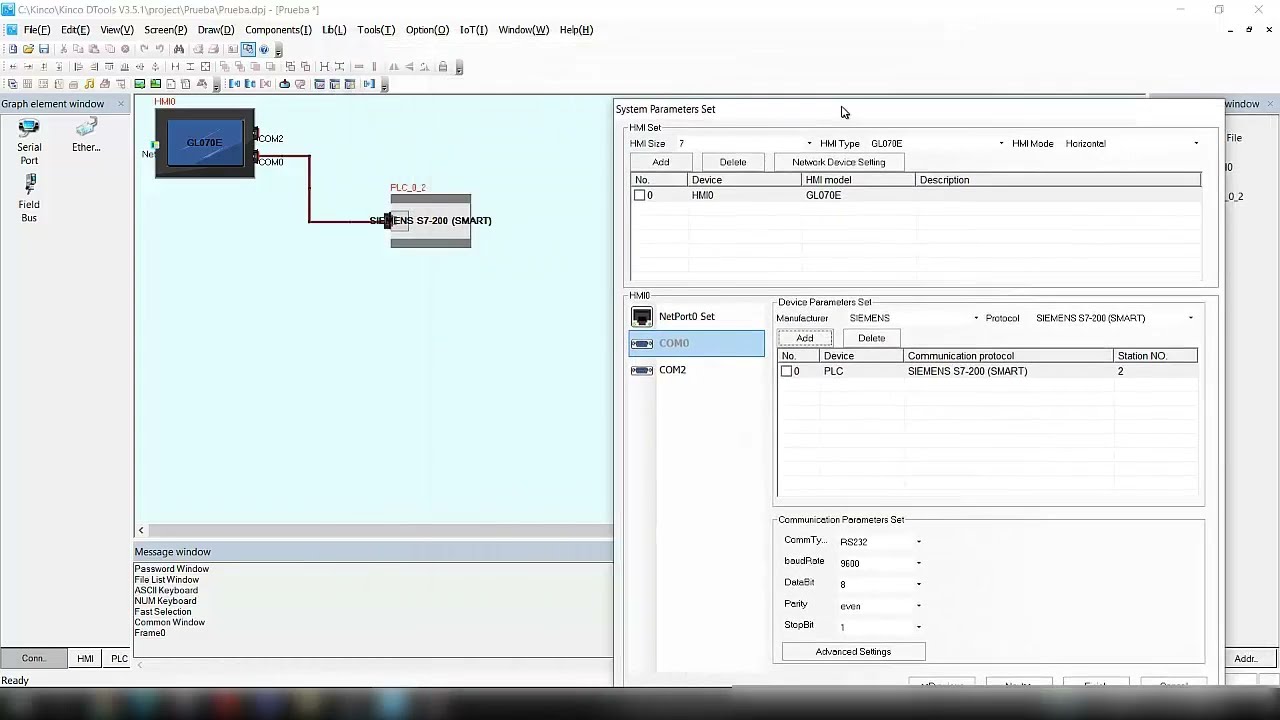Select the GL070E HMI device on canvas
Screen dimensions: 1280x720
tap(205, 143)
